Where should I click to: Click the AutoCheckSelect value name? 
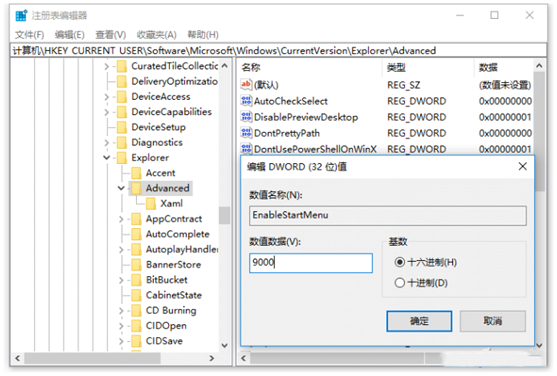click(x=291, y=101)
